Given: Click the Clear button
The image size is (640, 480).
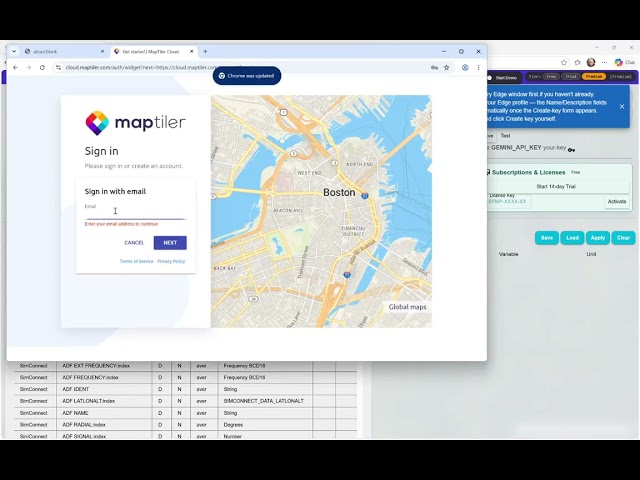Looking at the screenshot, I should [x=623, y=238].
